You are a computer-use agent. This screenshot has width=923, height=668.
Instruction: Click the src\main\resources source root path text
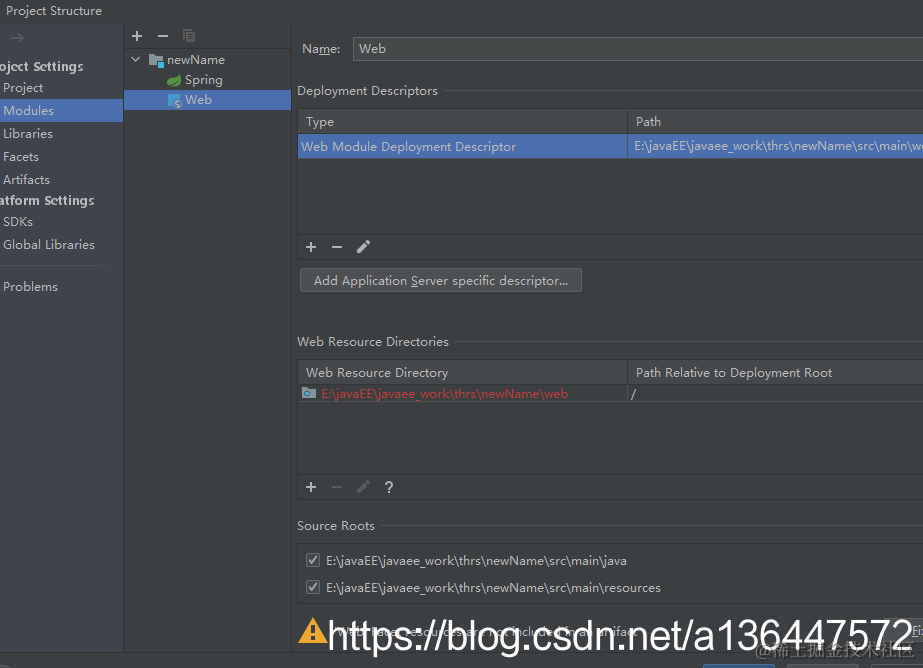(x=493, y=588)
